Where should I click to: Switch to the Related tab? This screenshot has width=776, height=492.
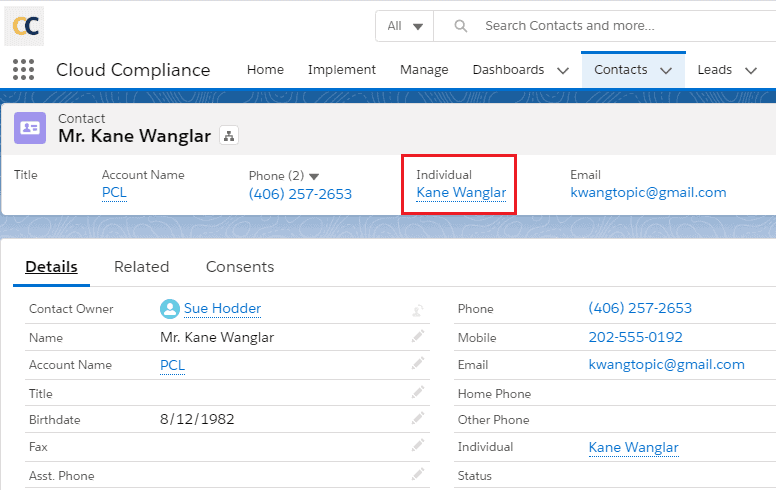pos(141,267)
